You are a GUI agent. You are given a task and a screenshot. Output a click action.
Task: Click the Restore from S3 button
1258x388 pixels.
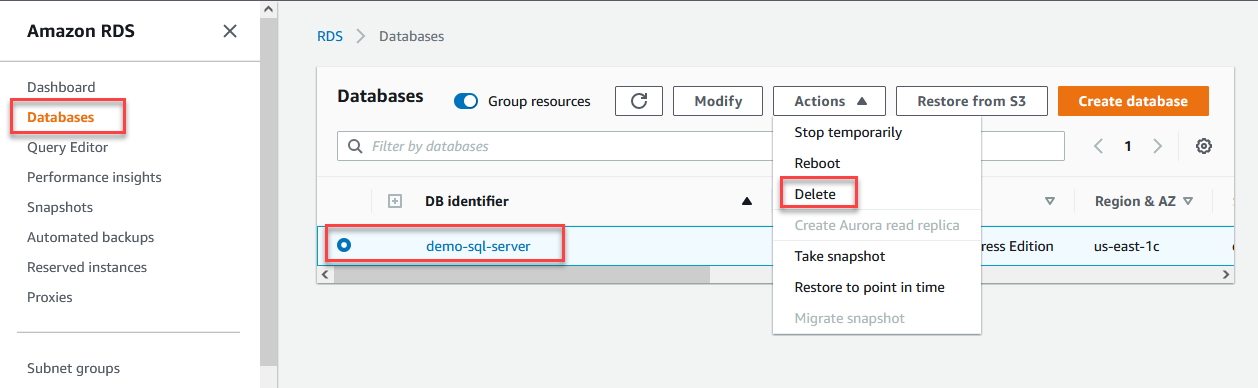[x=971, y=101]
